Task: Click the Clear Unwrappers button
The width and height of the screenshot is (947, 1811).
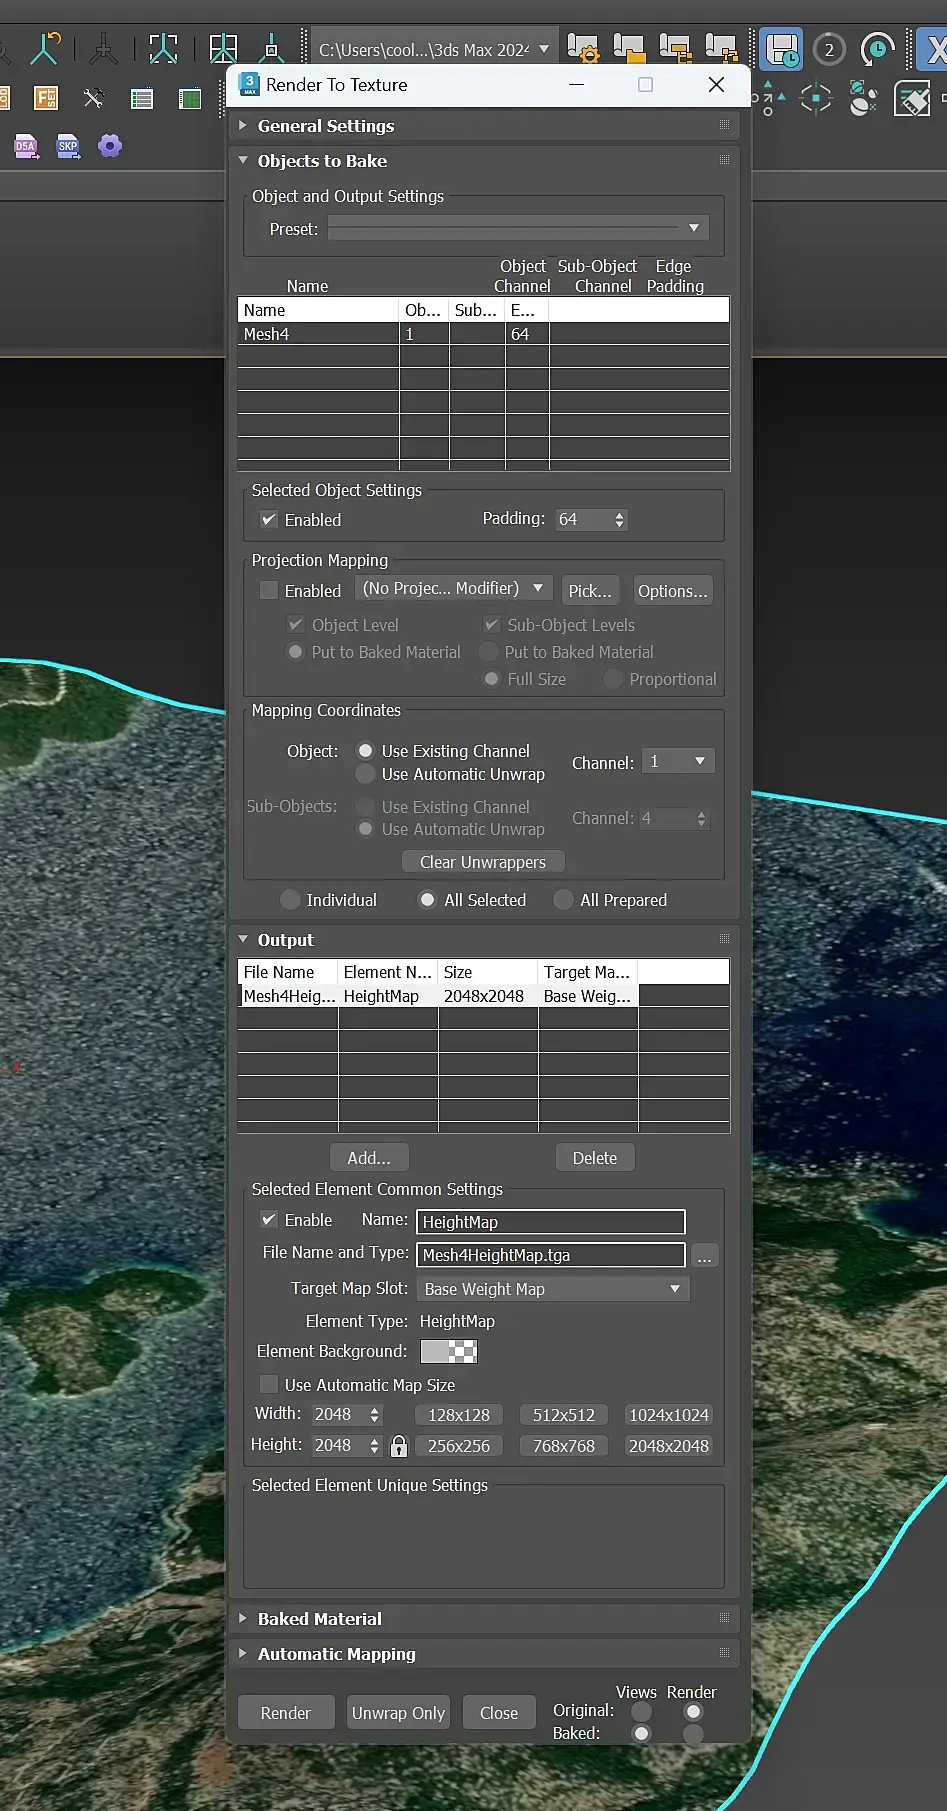Action: 483,862
